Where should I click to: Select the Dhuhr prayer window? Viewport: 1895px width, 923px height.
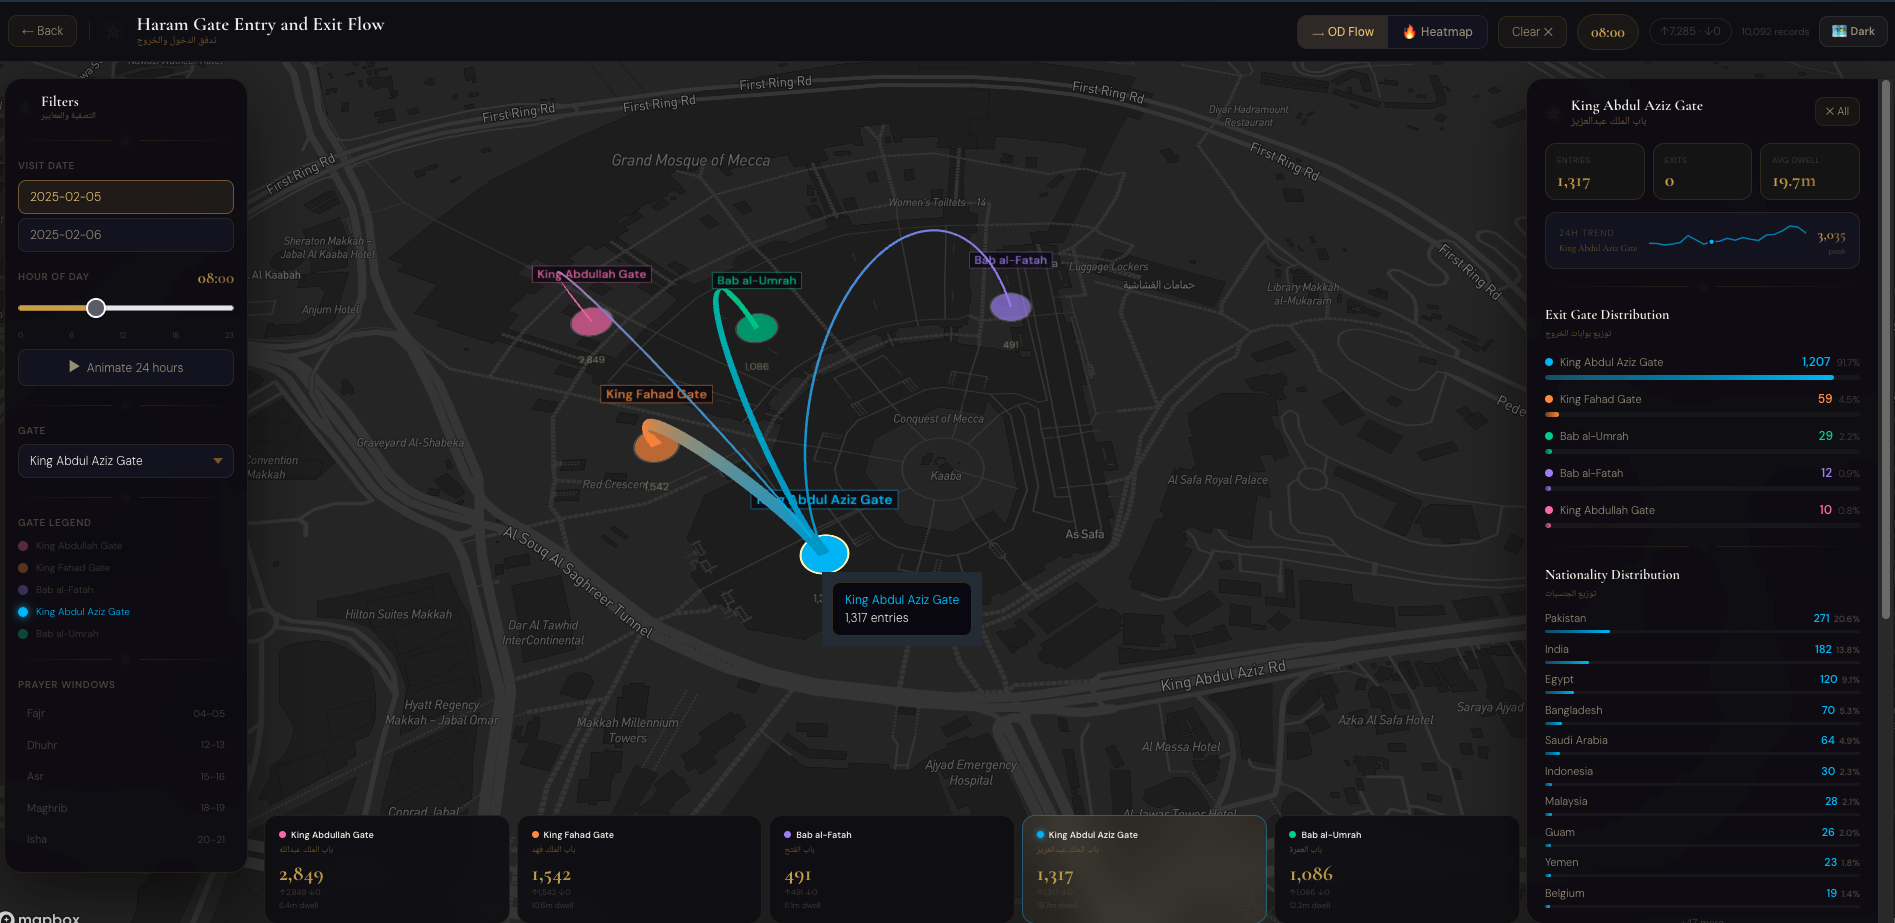coord(126,745)
